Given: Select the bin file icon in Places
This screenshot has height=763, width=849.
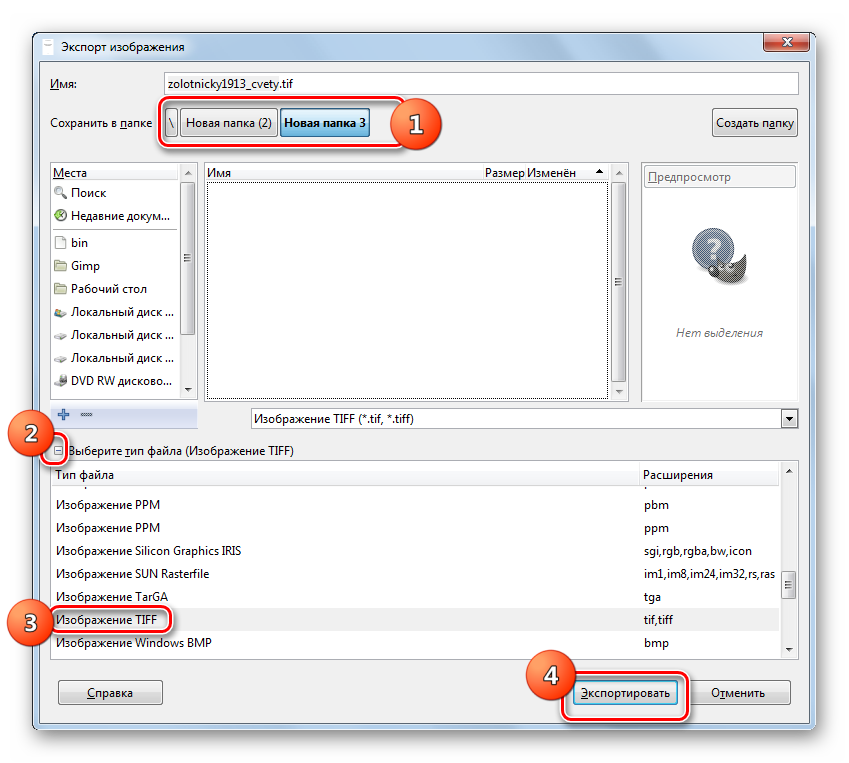Looking at the screenshot, I should point(61,243).
